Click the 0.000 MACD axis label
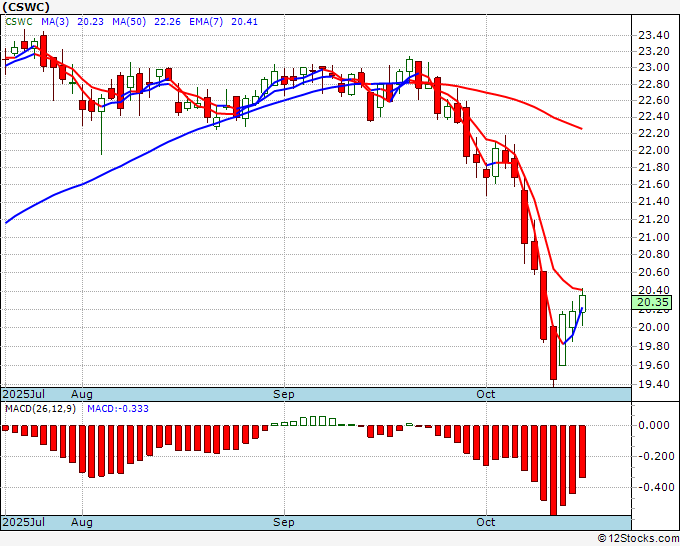Viewport: 680px width, 546px height. 654,425
